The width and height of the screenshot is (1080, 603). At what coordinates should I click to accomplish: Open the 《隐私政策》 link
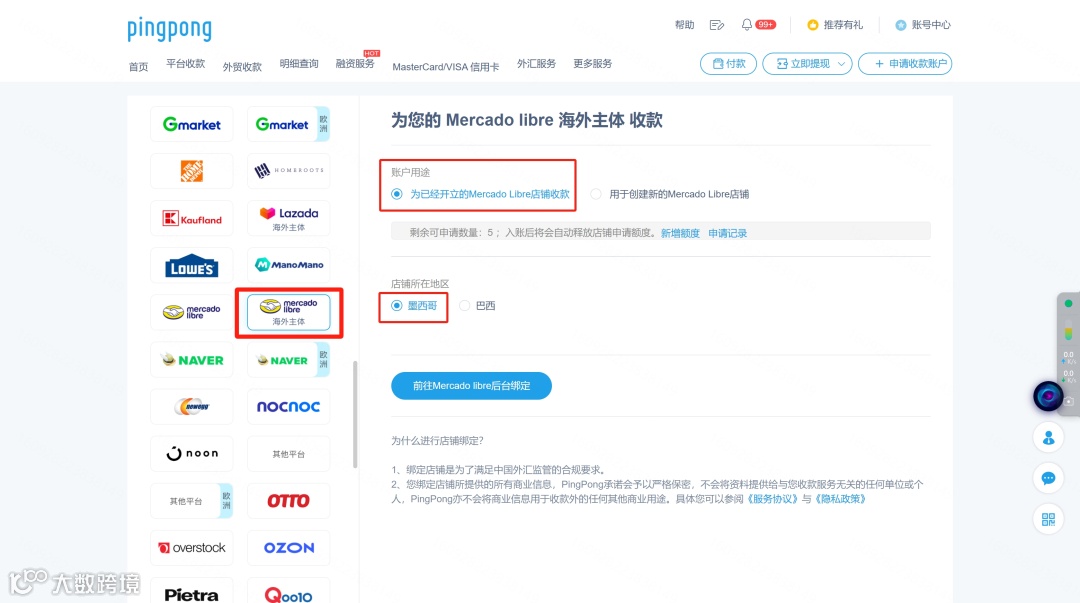click(x=840, y=499)
